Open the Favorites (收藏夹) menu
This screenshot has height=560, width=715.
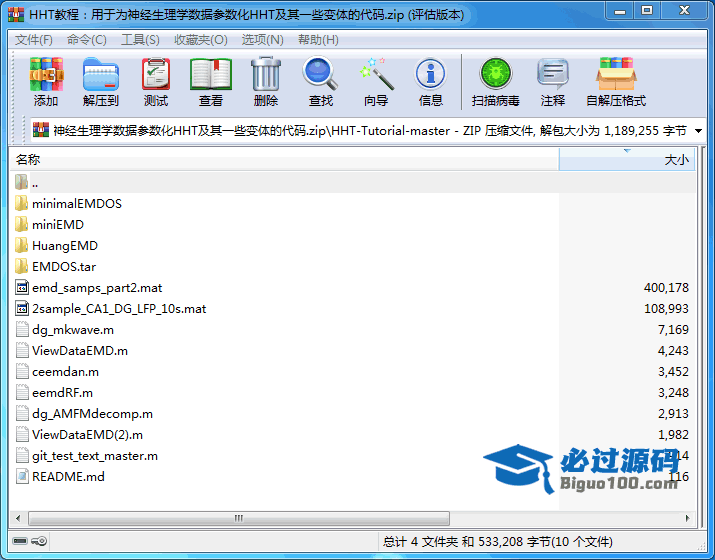pyautogui.click(x=201, y=40)
